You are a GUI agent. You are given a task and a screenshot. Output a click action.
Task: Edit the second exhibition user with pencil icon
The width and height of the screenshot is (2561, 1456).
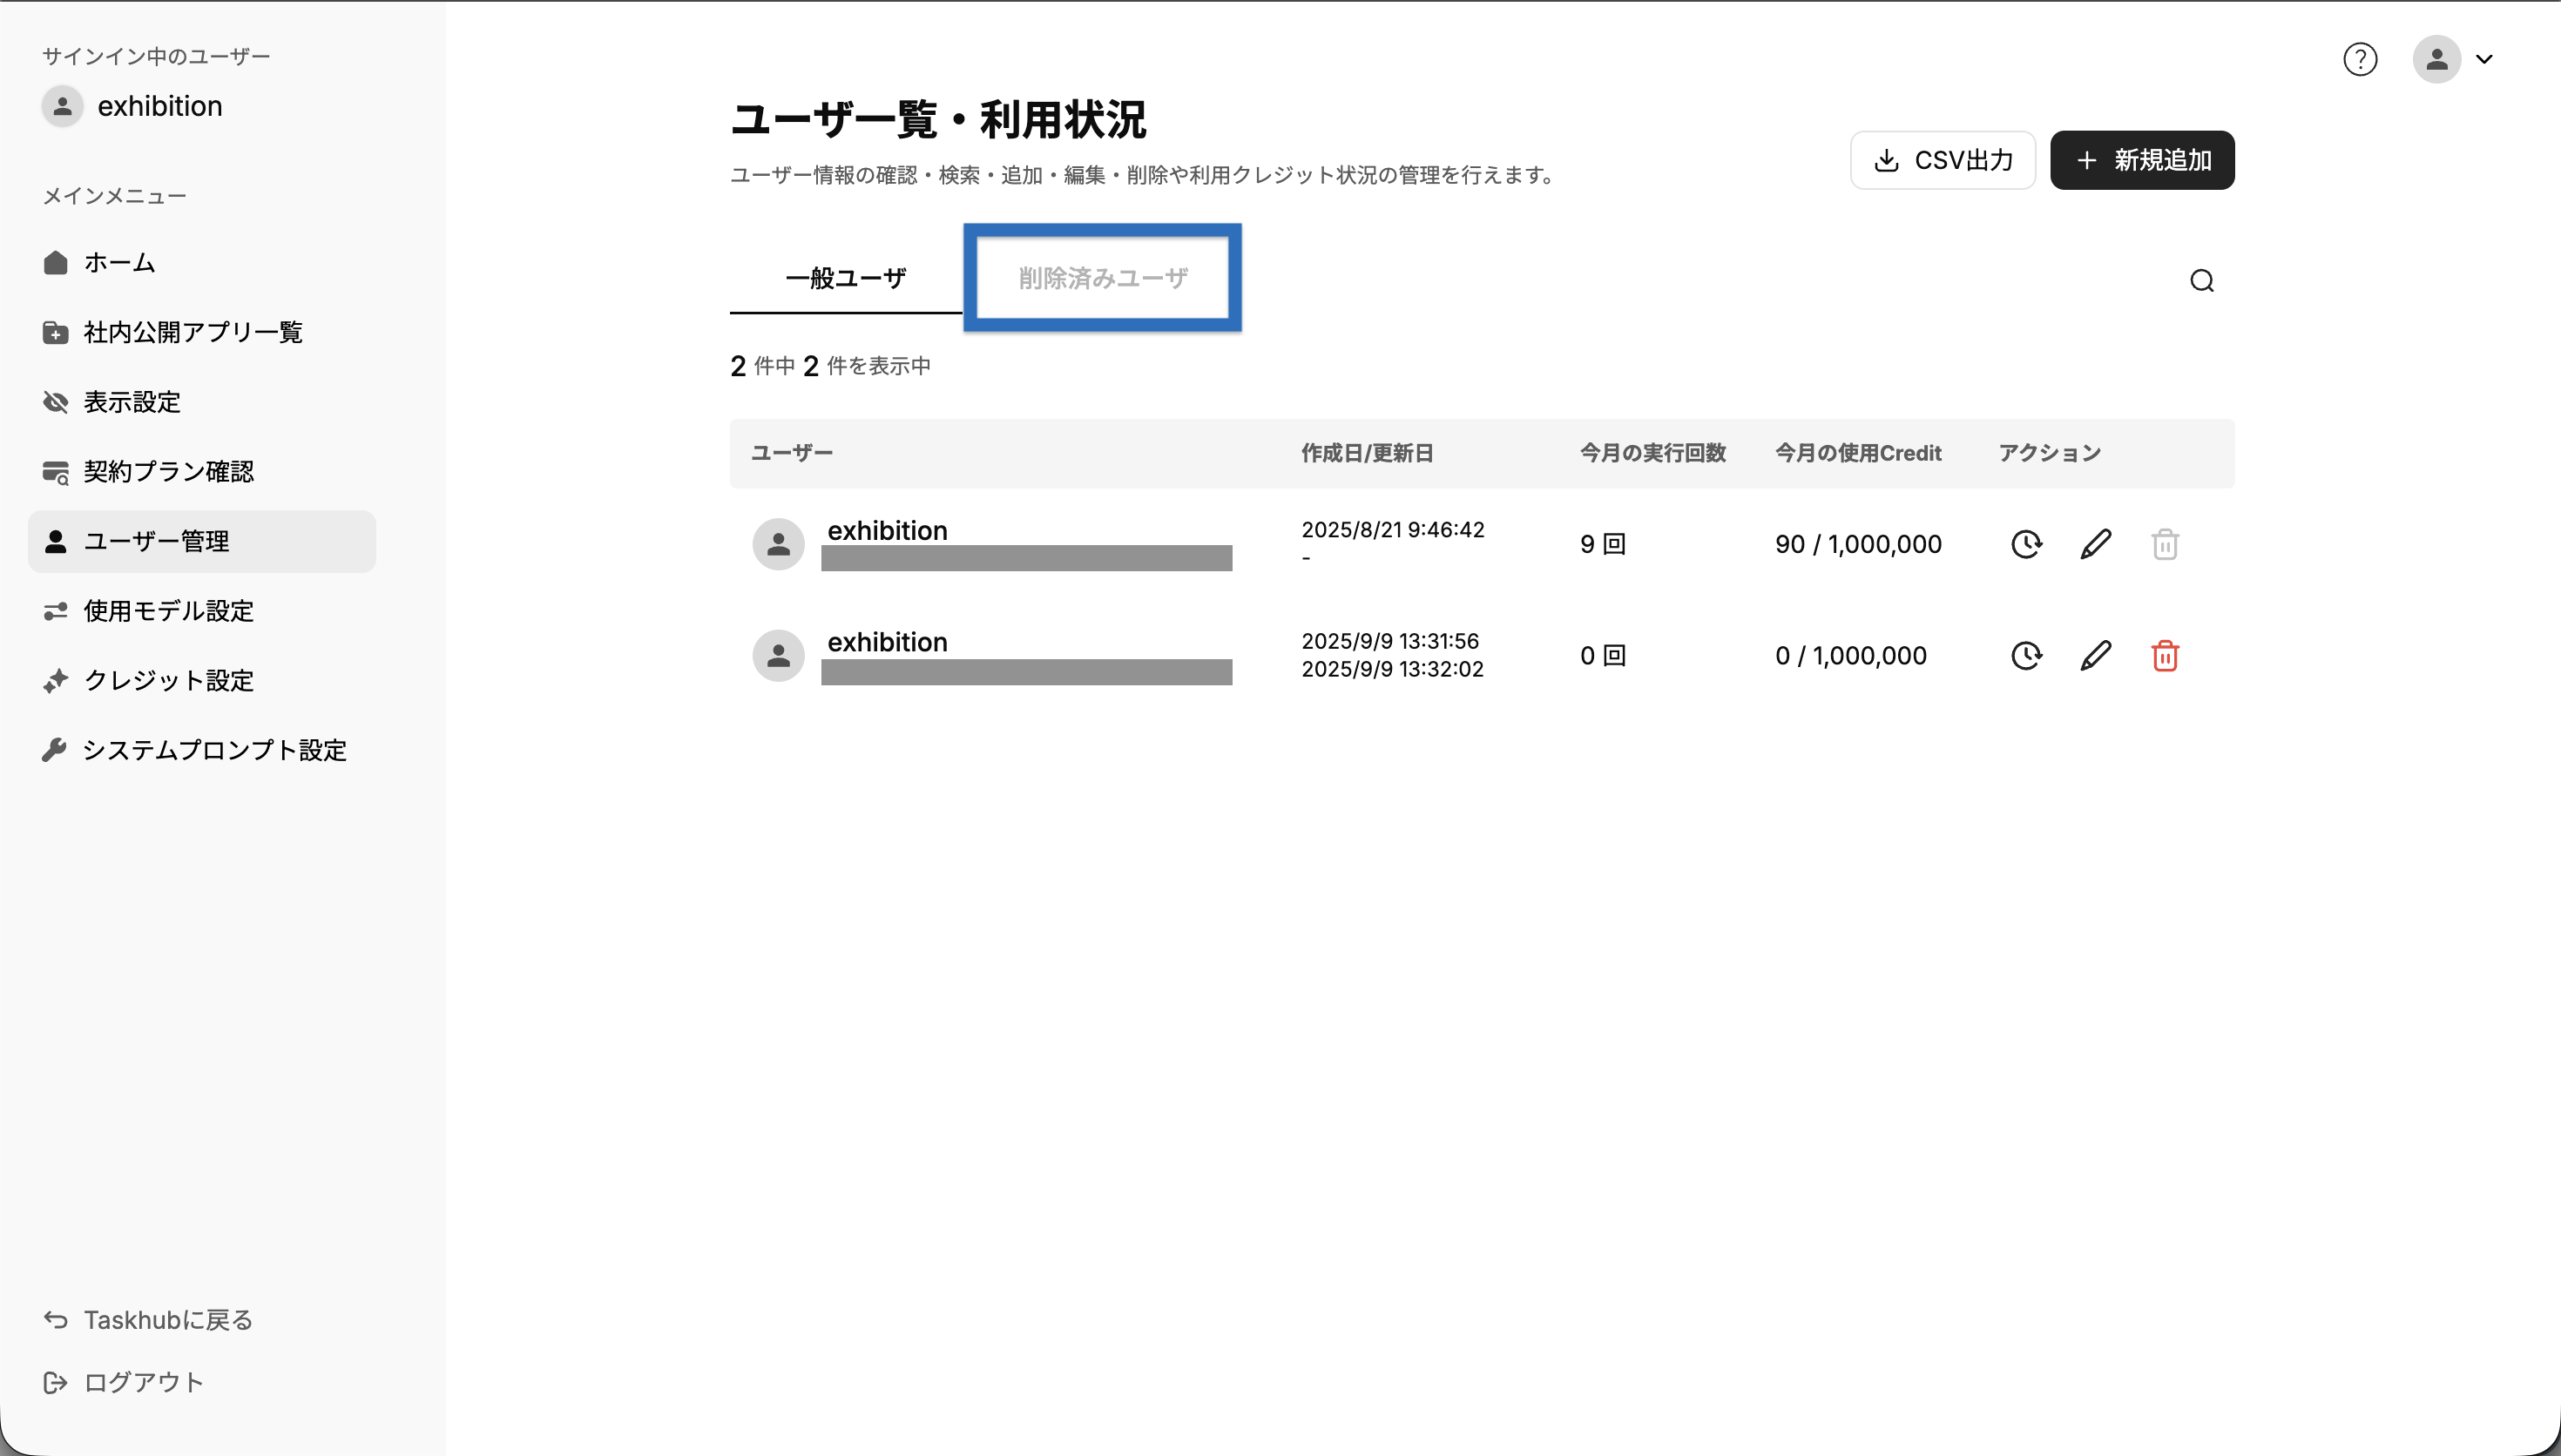2095,656
